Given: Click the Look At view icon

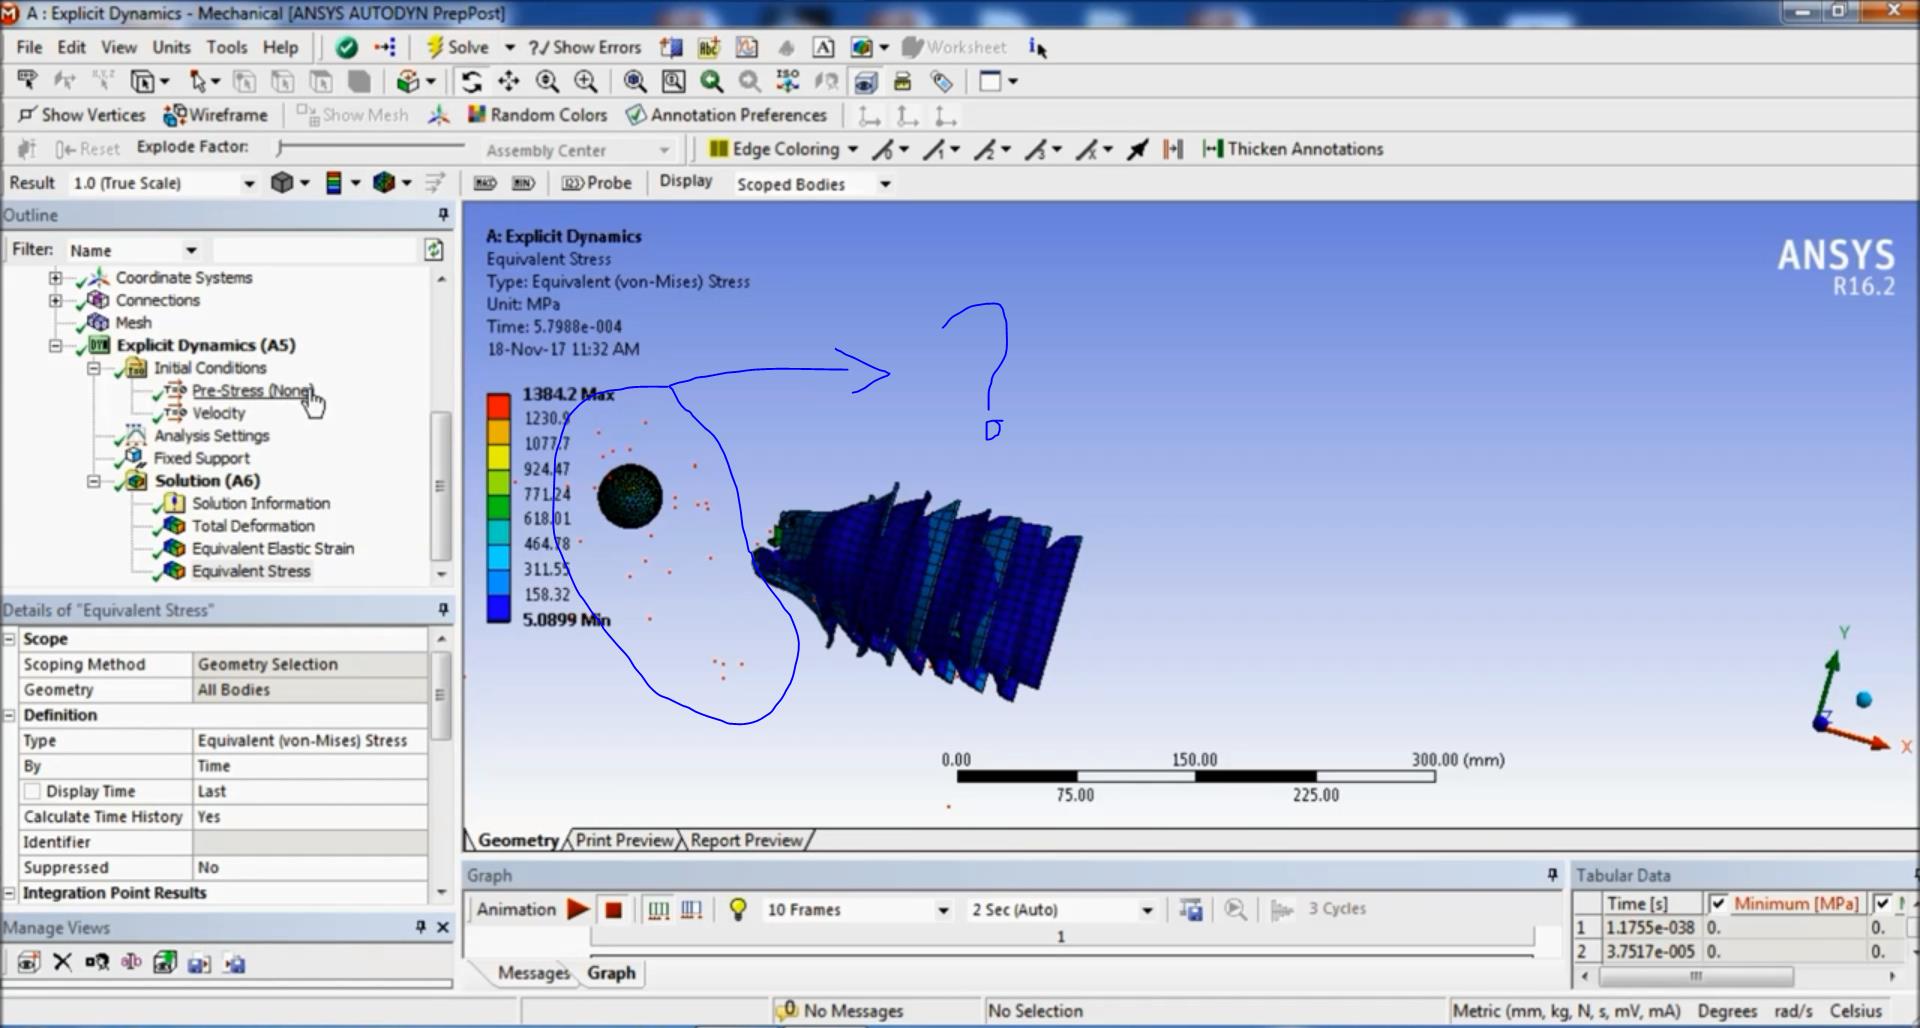Looking at the screenshot, I should 826,82.
